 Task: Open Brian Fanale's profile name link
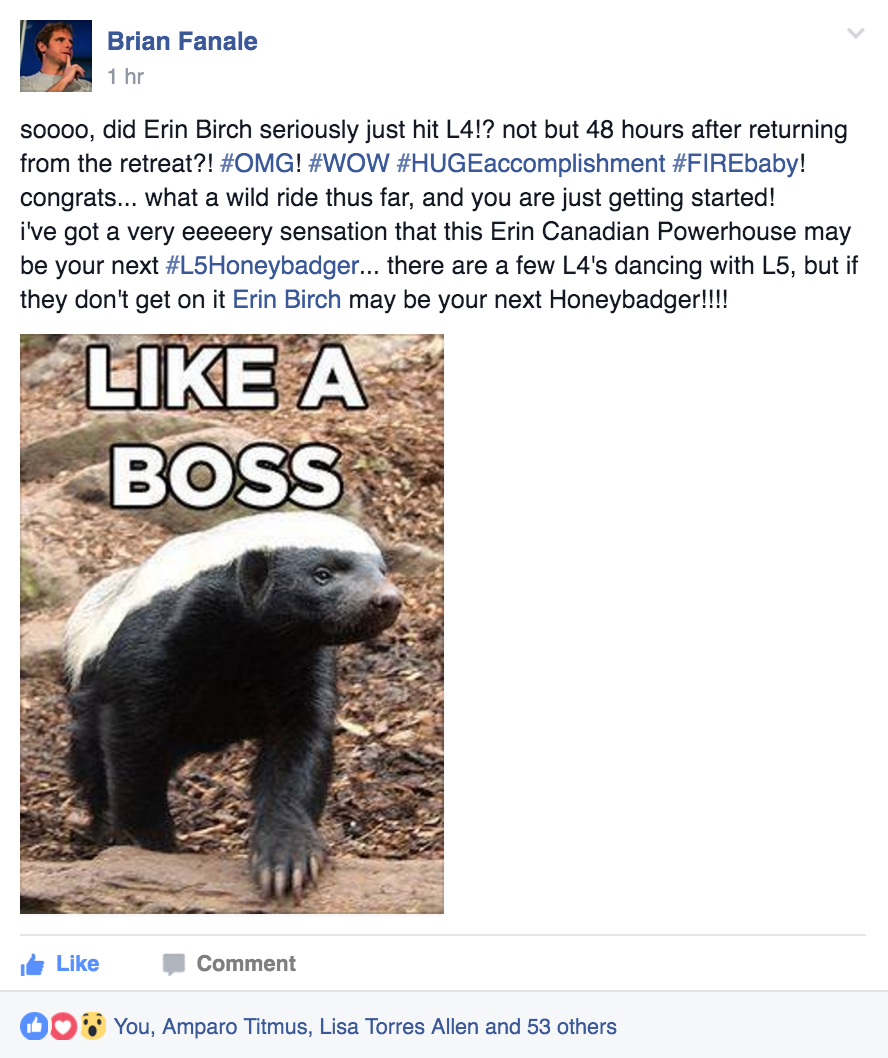pos(182,41)
